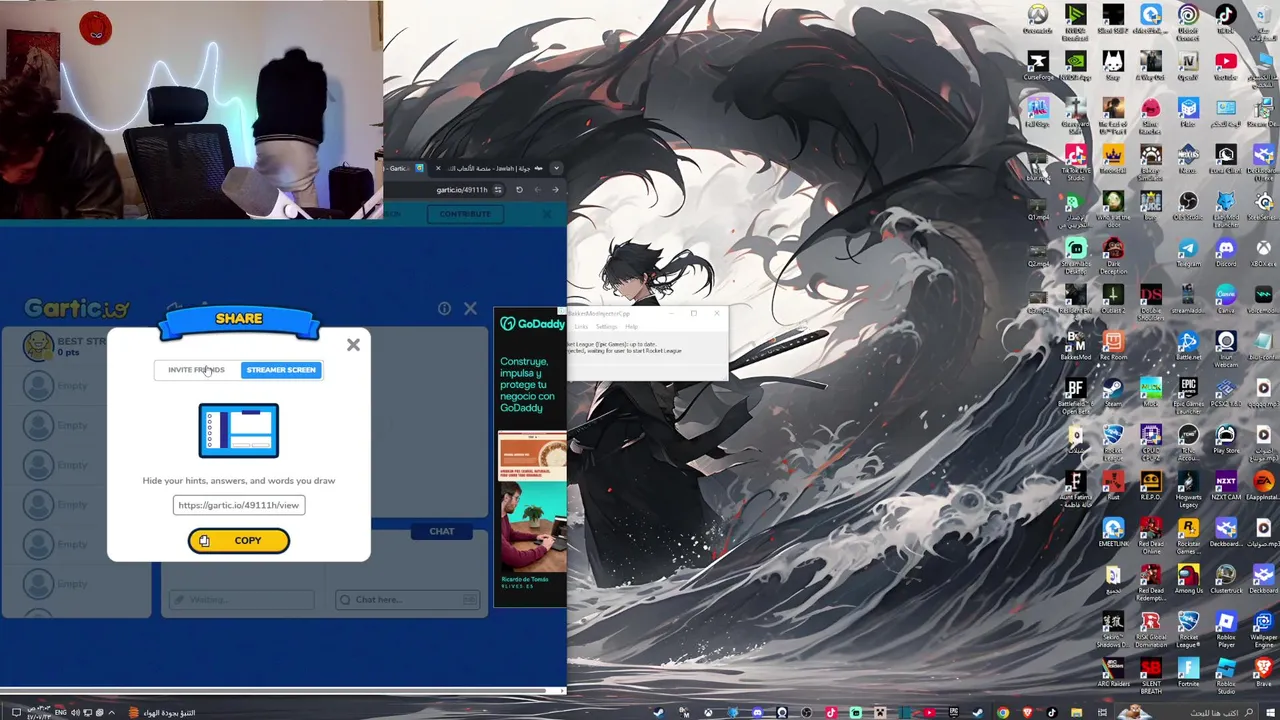
Task: Click the chat input field in Gartic
Action: point(407,600)
